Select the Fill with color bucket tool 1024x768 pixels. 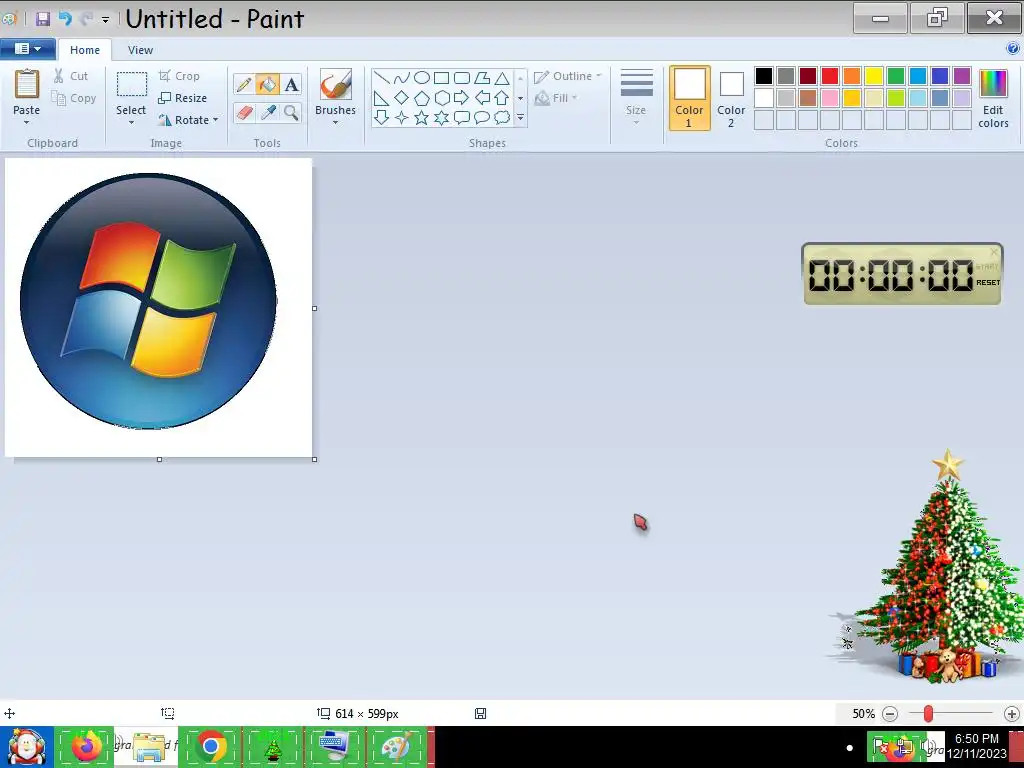(x=267, y=84)
